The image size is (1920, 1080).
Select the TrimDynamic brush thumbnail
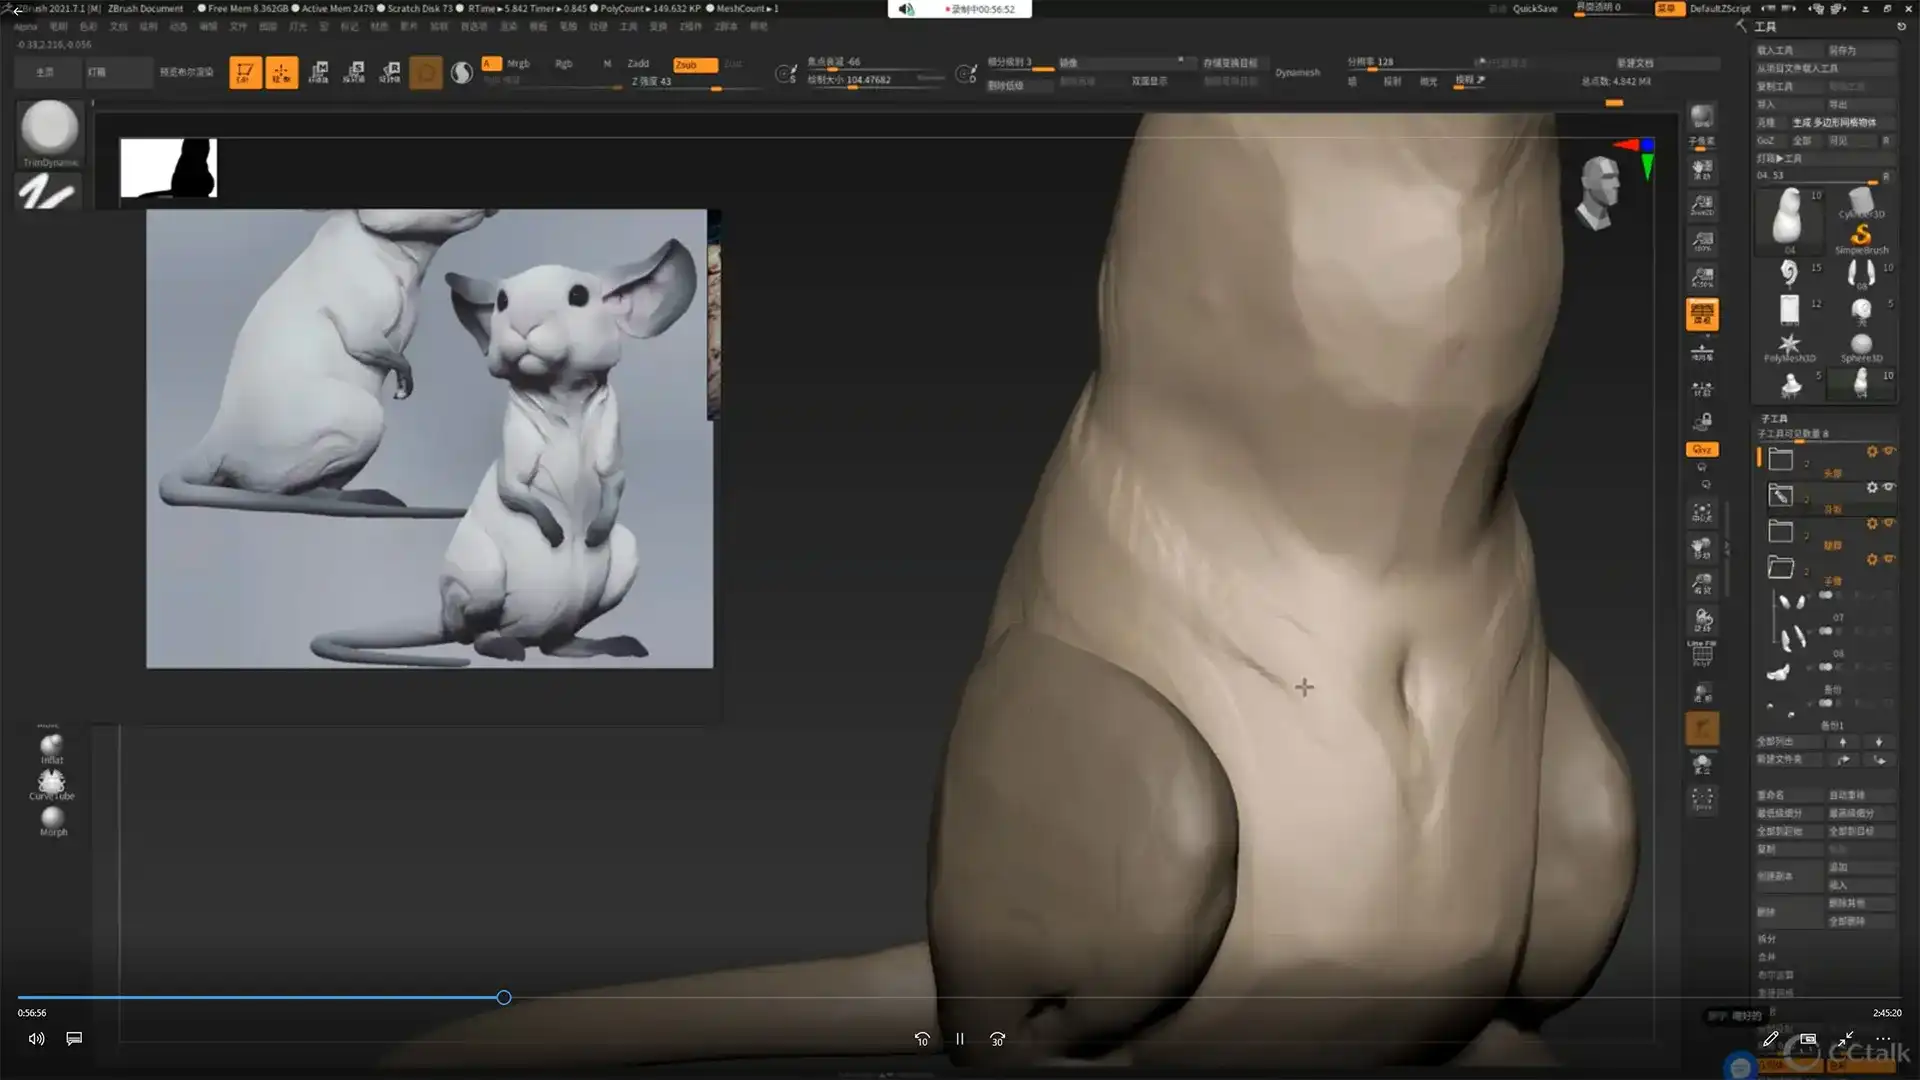click(x=49, y=130)
